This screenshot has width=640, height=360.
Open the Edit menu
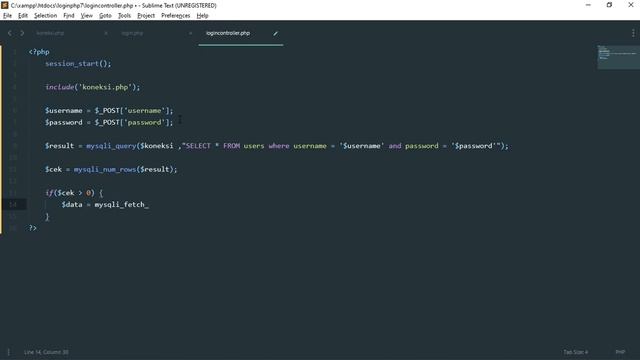click(23, 16)
